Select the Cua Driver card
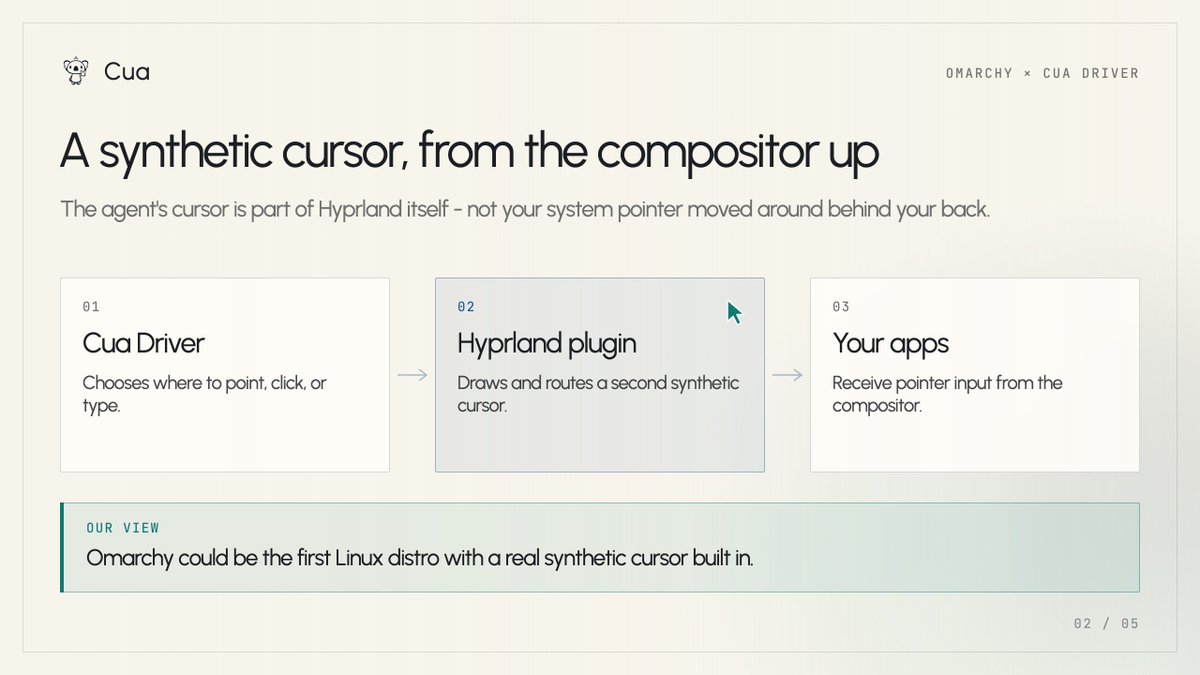 (x=225, y=375)
